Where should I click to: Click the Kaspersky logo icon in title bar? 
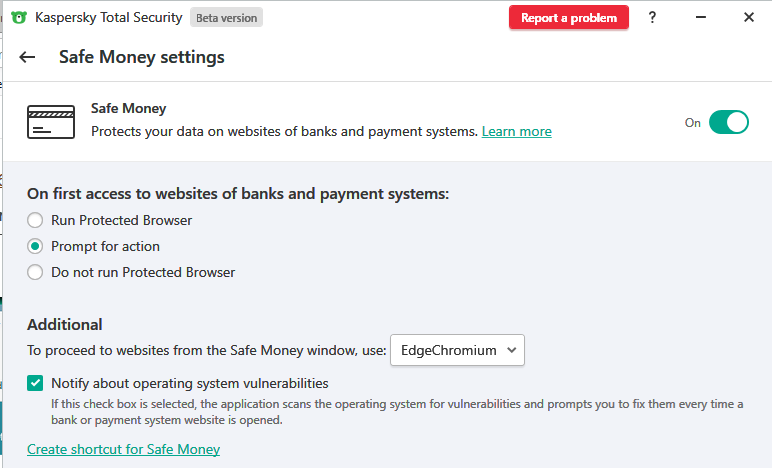click(19, 18)
